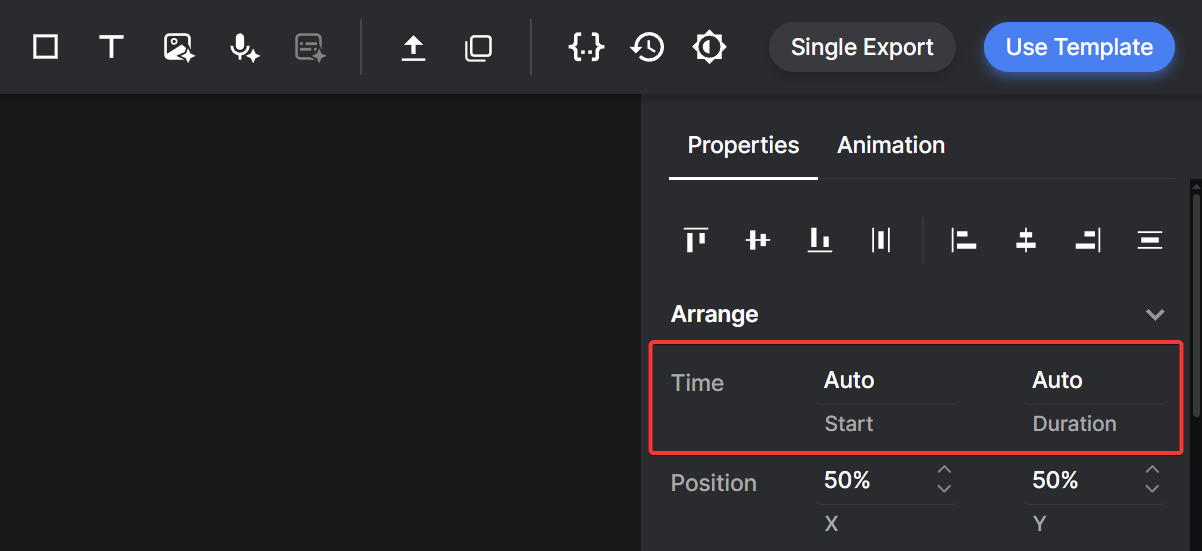
Task: Add a text element with T tool
Action: click(x=111, y=47)
